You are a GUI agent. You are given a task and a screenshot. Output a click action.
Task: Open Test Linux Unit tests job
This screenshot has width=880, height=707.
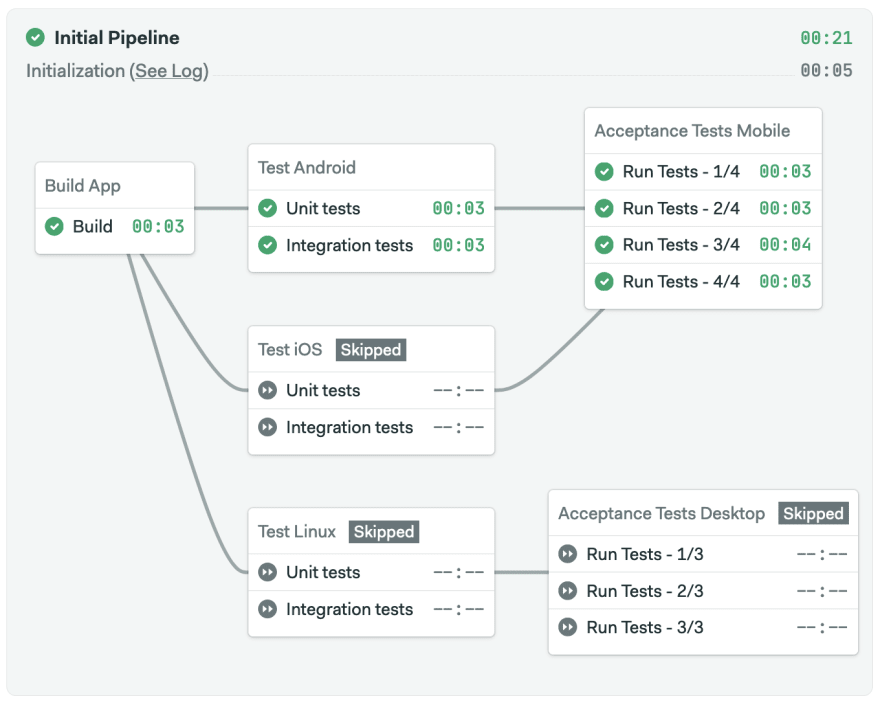(371, 572)
